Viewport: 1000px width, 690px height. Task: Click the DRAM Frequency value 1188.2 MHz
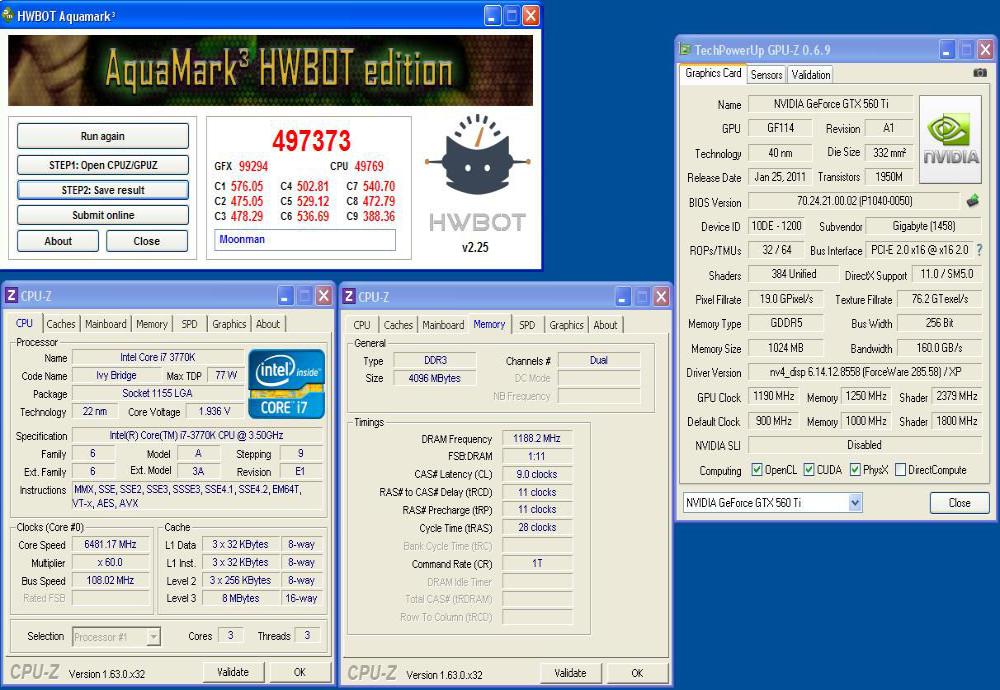click(536, 439)
